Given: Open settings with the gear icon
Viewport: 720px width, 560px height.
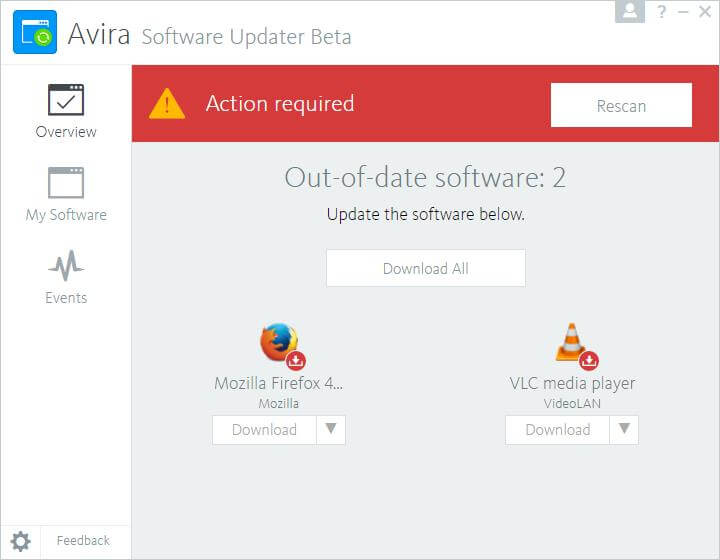Looking at the screenshot, I should pos(21,542).
